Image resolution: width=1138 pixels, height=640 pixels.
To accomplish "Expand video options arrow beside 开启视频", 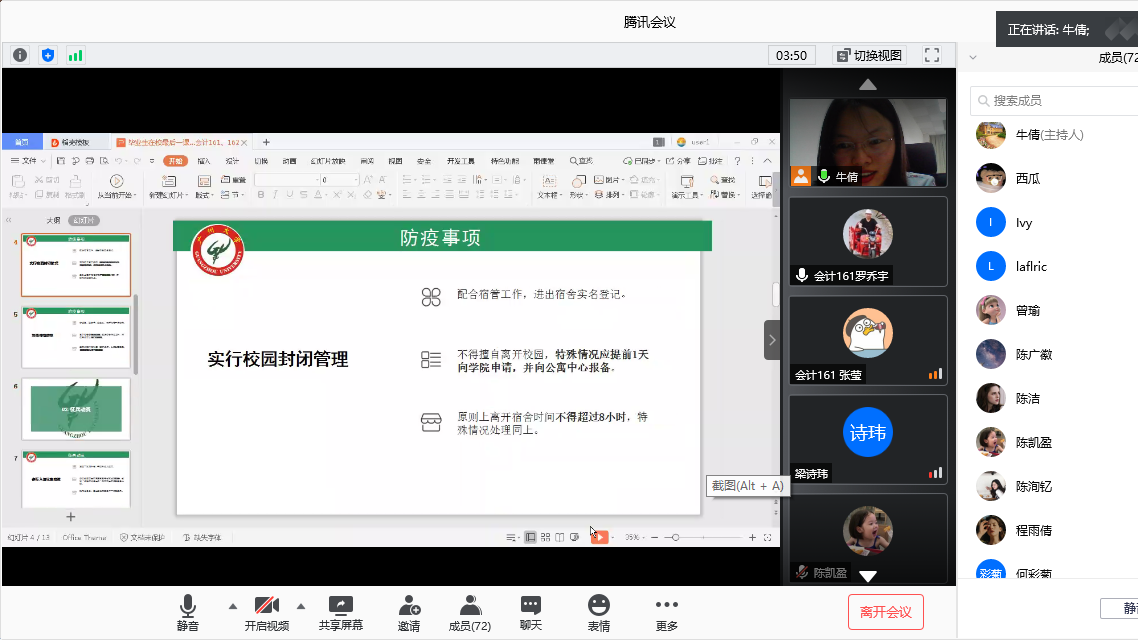I will tap(300, 606).
